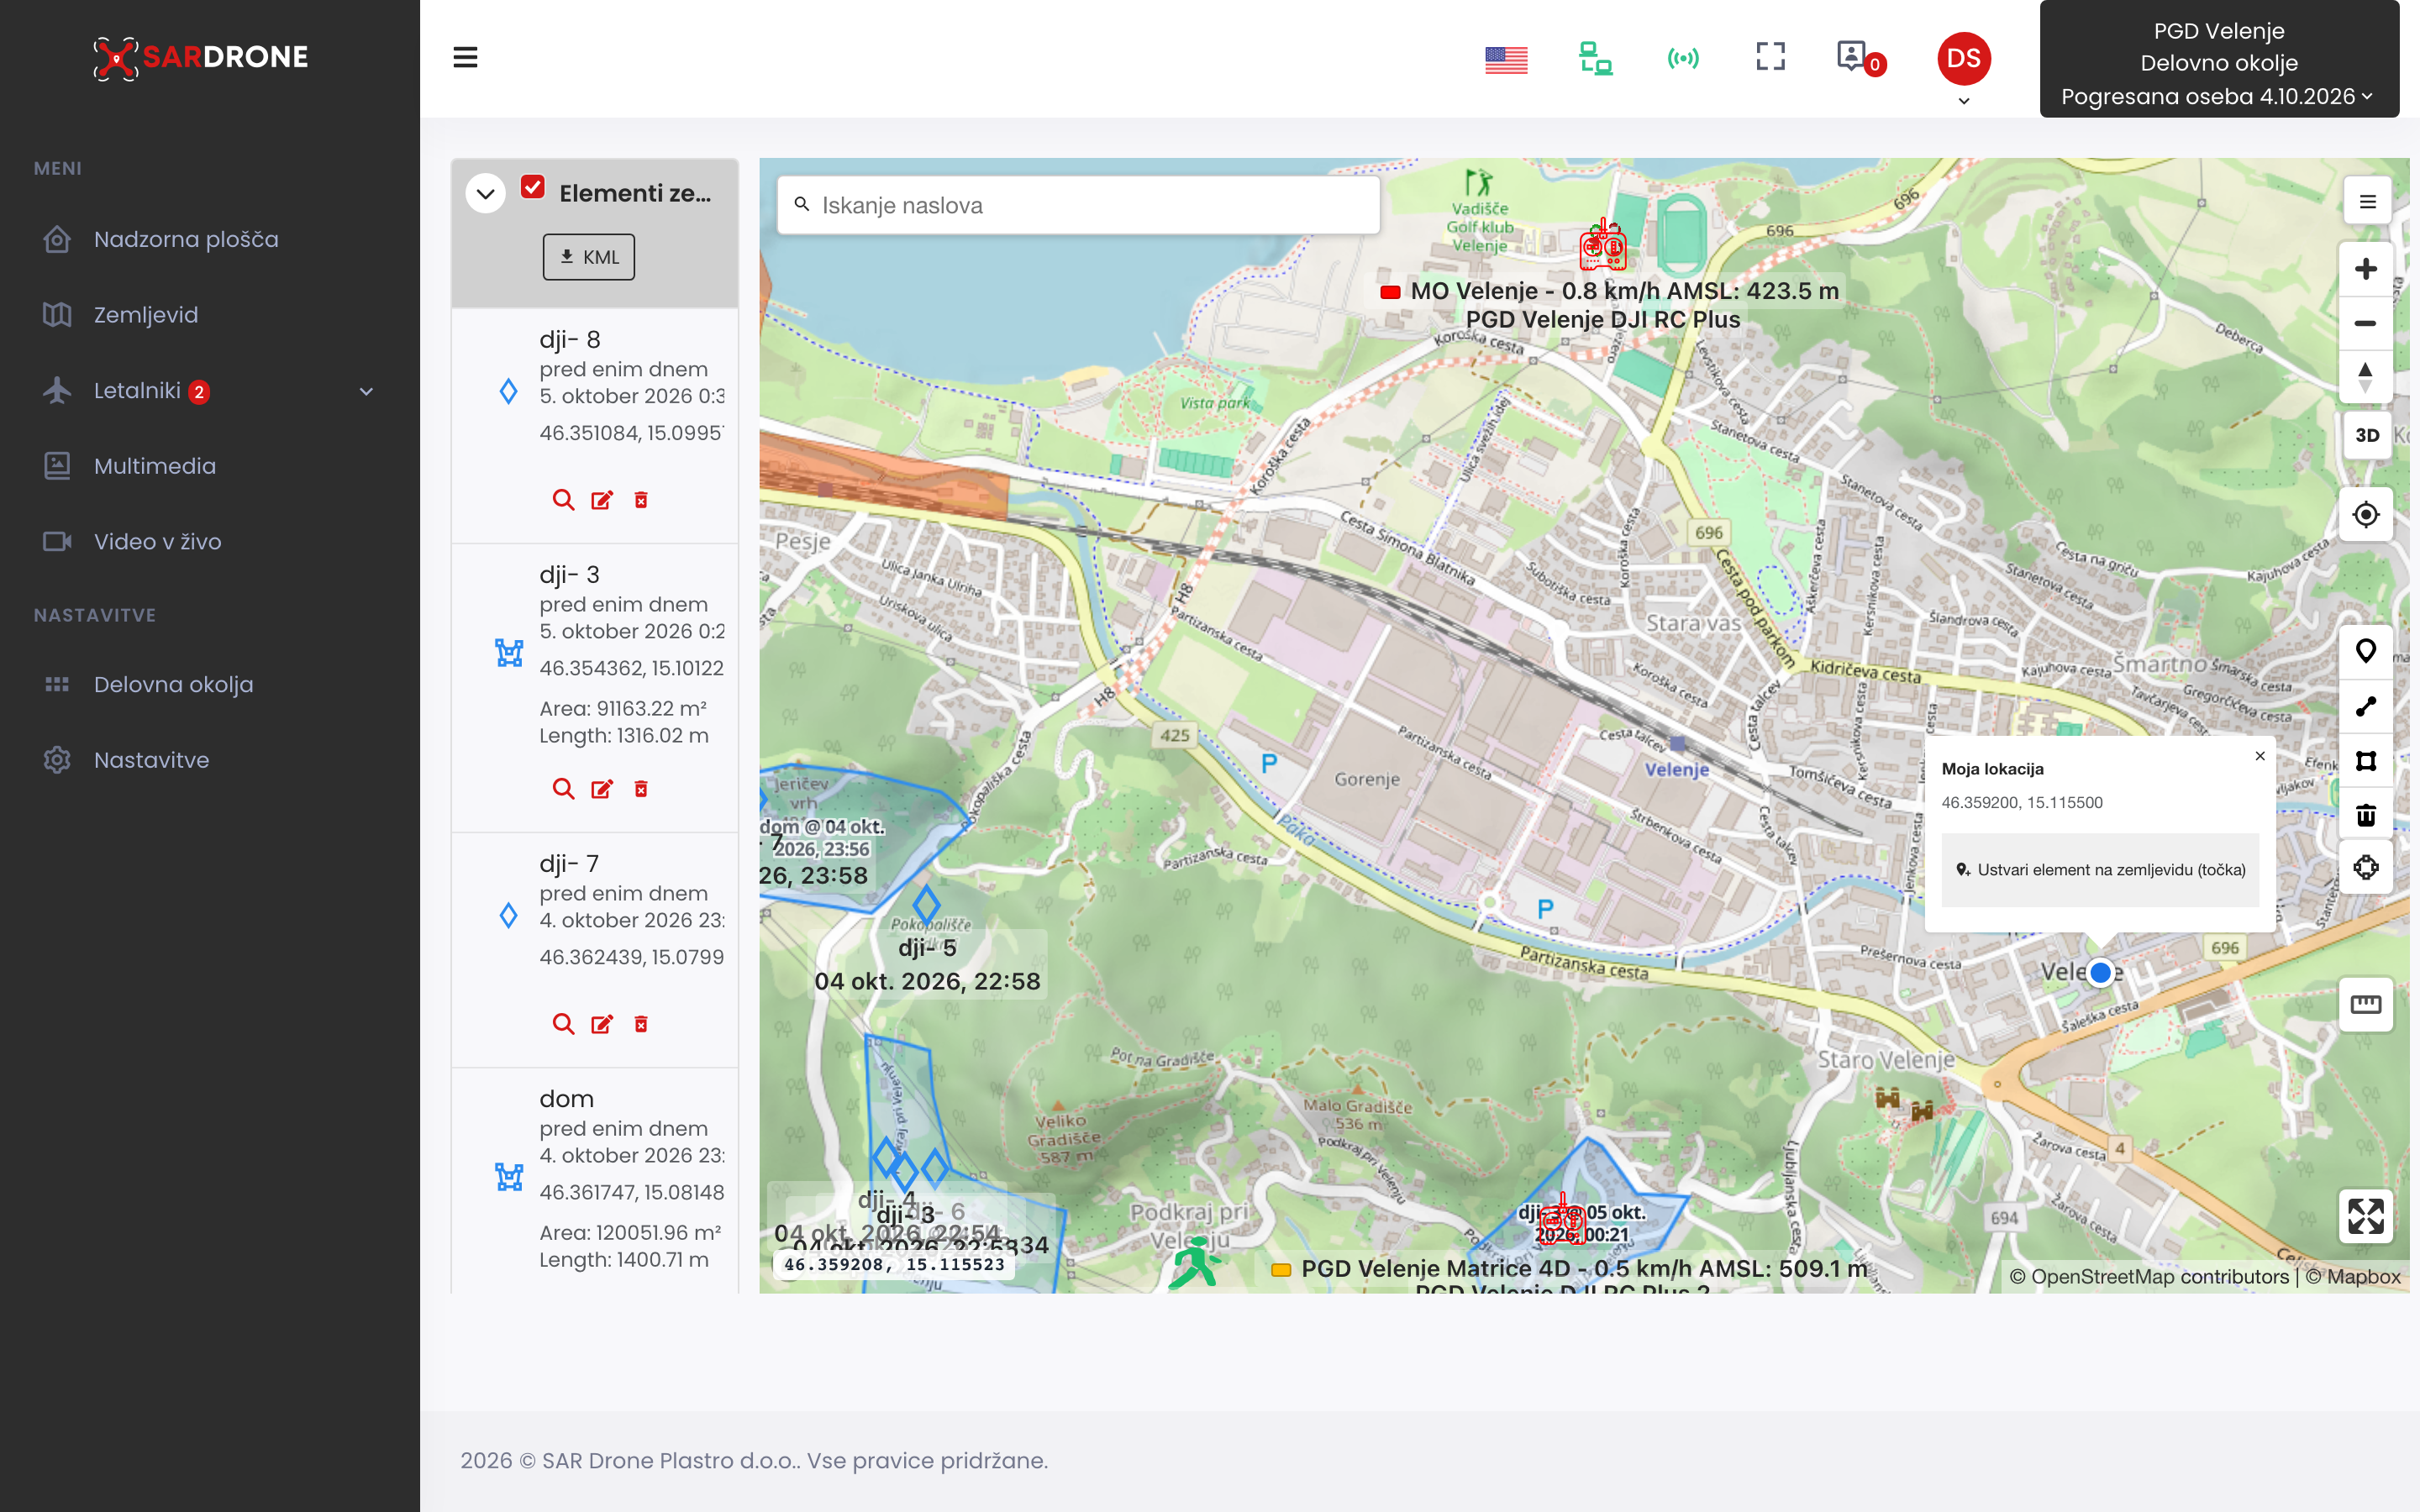Click Ustvari element na zemljevidu (točka)
The width and height of the screenshot is (2420, 1512).
coord(2100,869)
